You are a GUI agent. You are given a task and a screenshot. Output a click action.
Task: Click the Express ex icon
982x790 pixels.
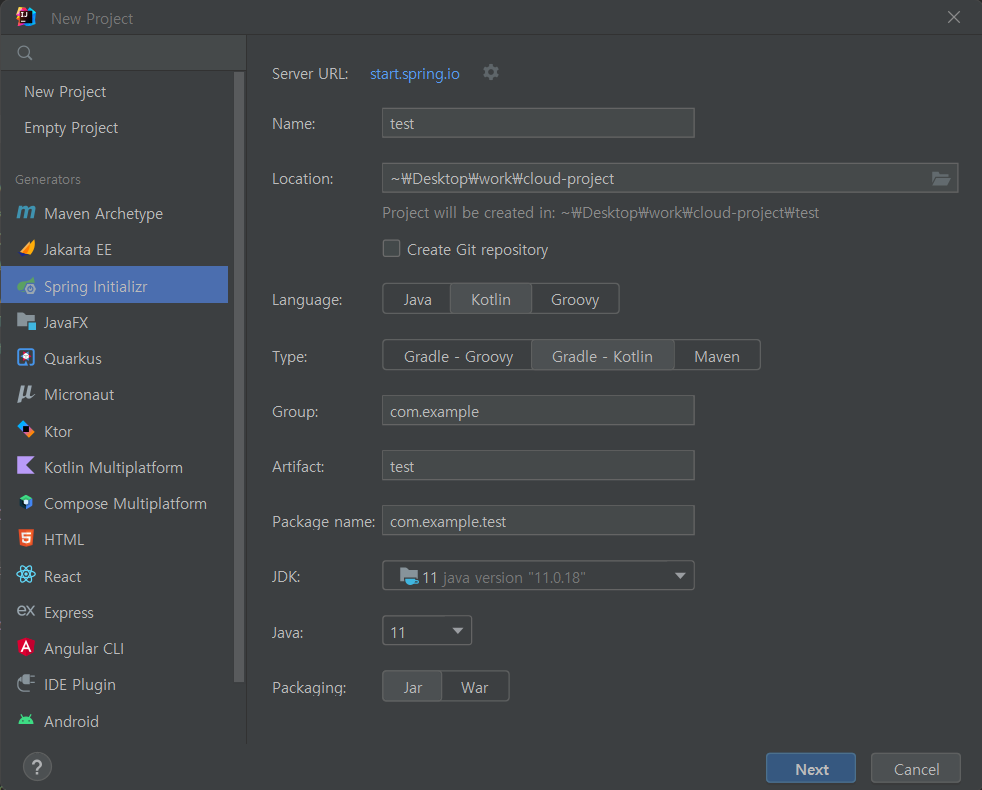click(x=26, y=611)
